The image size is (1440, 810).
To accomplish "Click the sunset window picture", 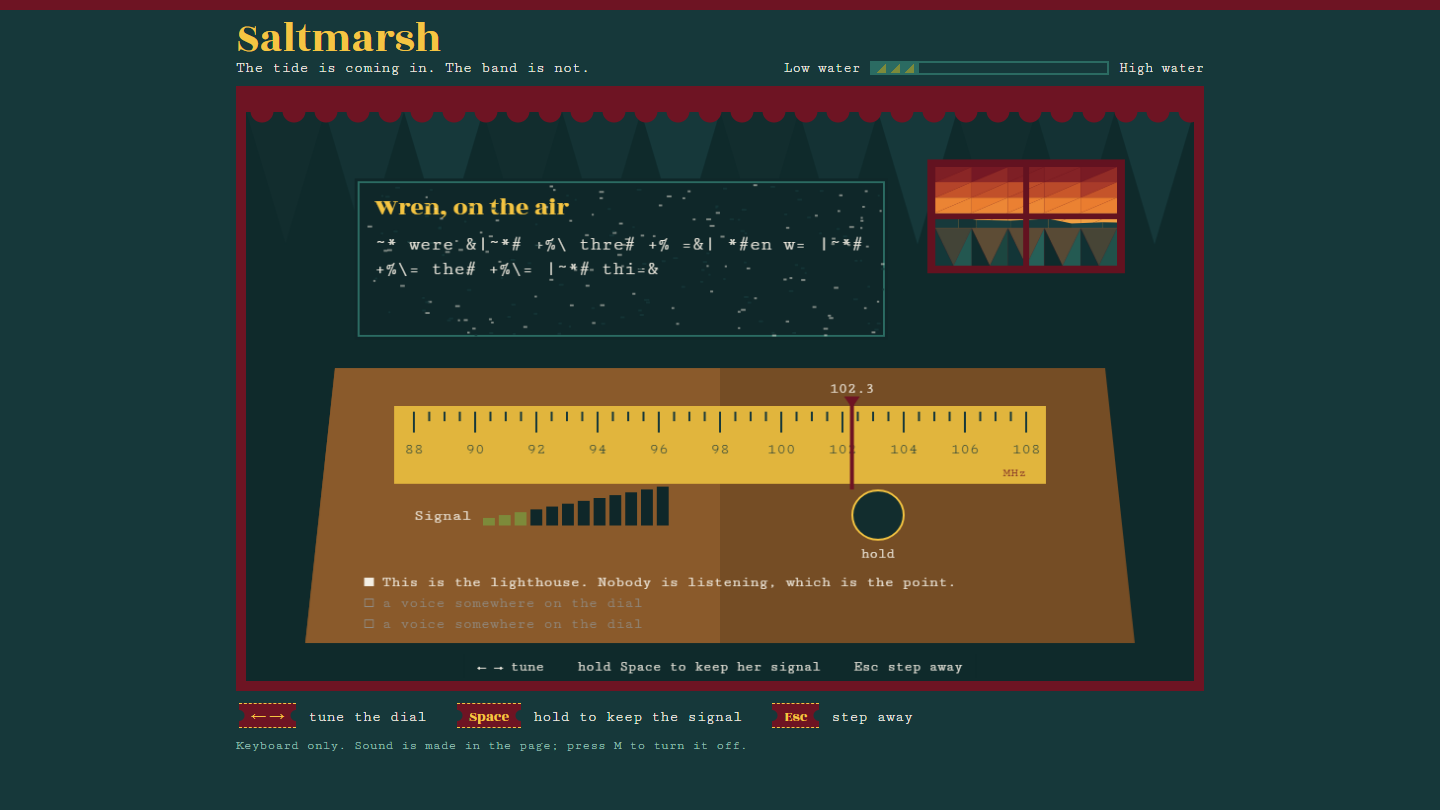I will 1026,216.
